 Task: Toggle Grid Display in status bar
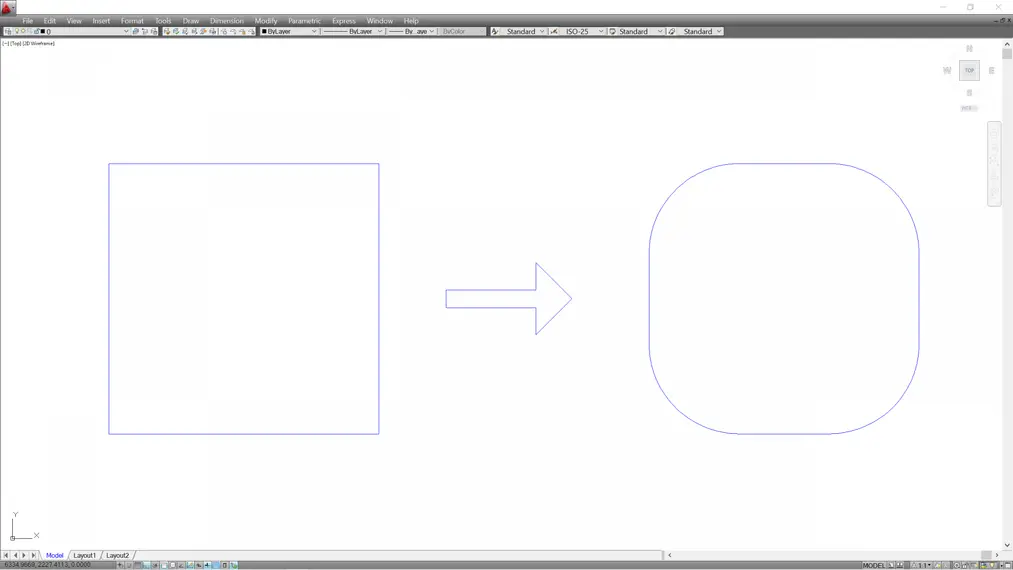[138, 565]
